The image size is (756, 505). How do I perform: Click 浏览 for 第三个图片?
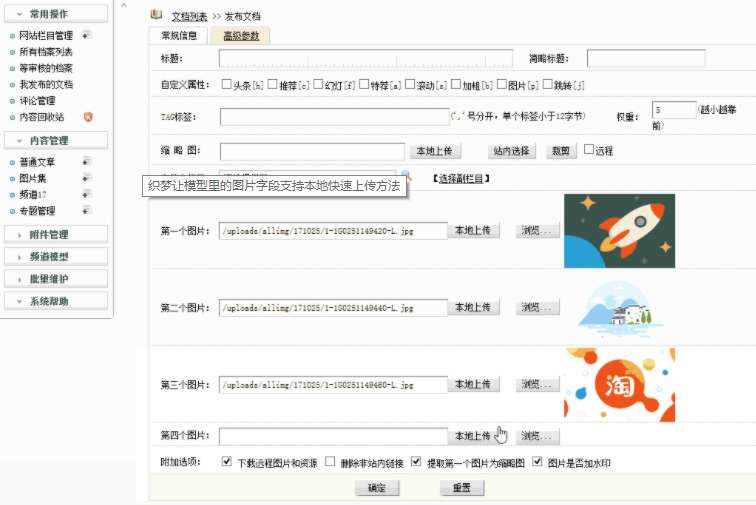point(537,384)
